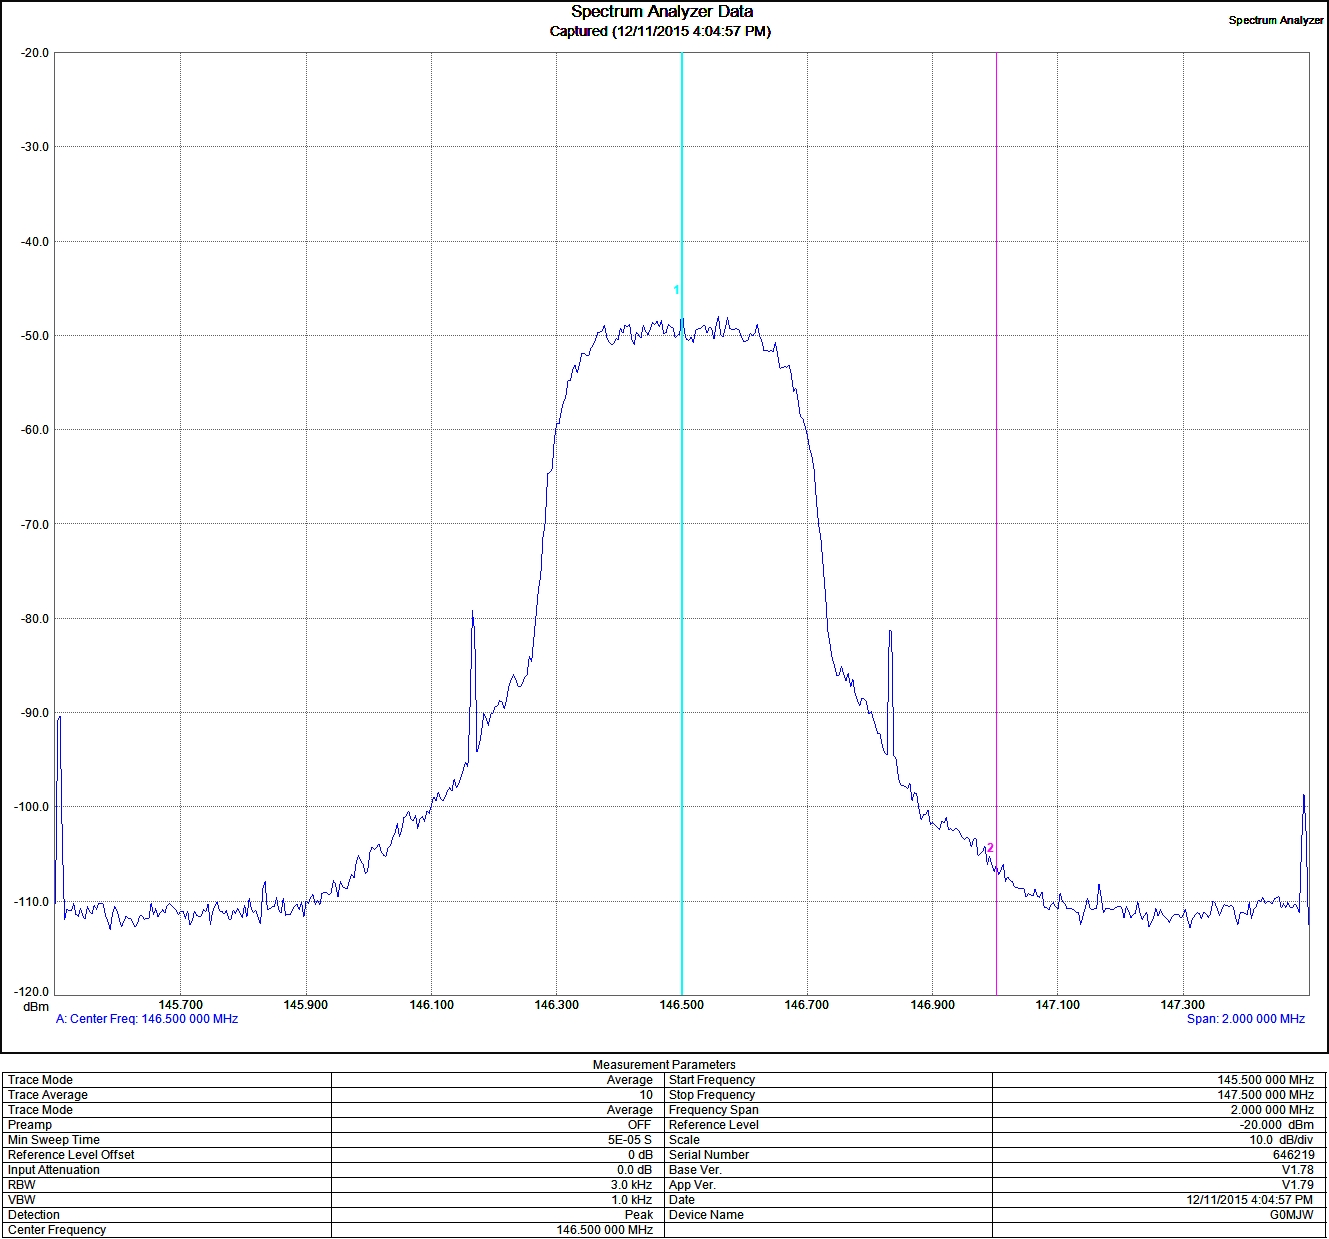The height and width of the screenshot is (1239, 1329).
Task: Click the Start Frequency value cell
Action: point(1265,1080)
